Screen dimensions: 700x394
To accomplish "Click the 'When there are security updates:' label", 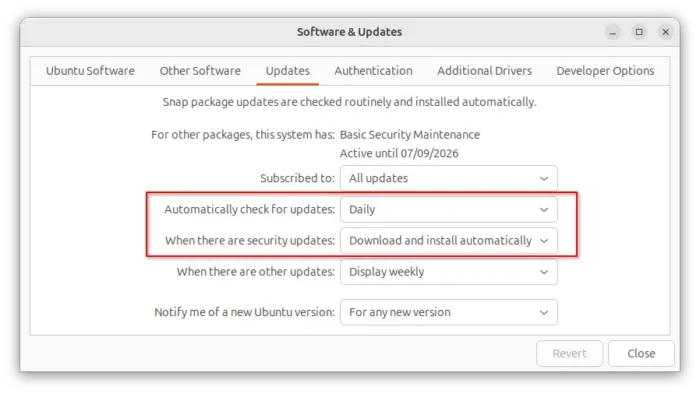I will click(250, 241).
